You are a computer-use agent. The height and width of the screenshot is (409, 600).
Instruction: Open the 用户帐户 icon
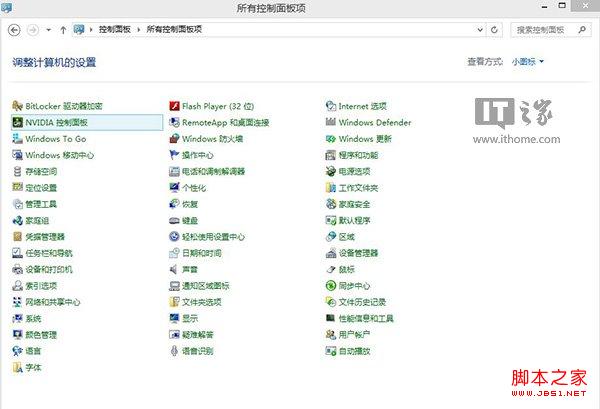[331, 335]
